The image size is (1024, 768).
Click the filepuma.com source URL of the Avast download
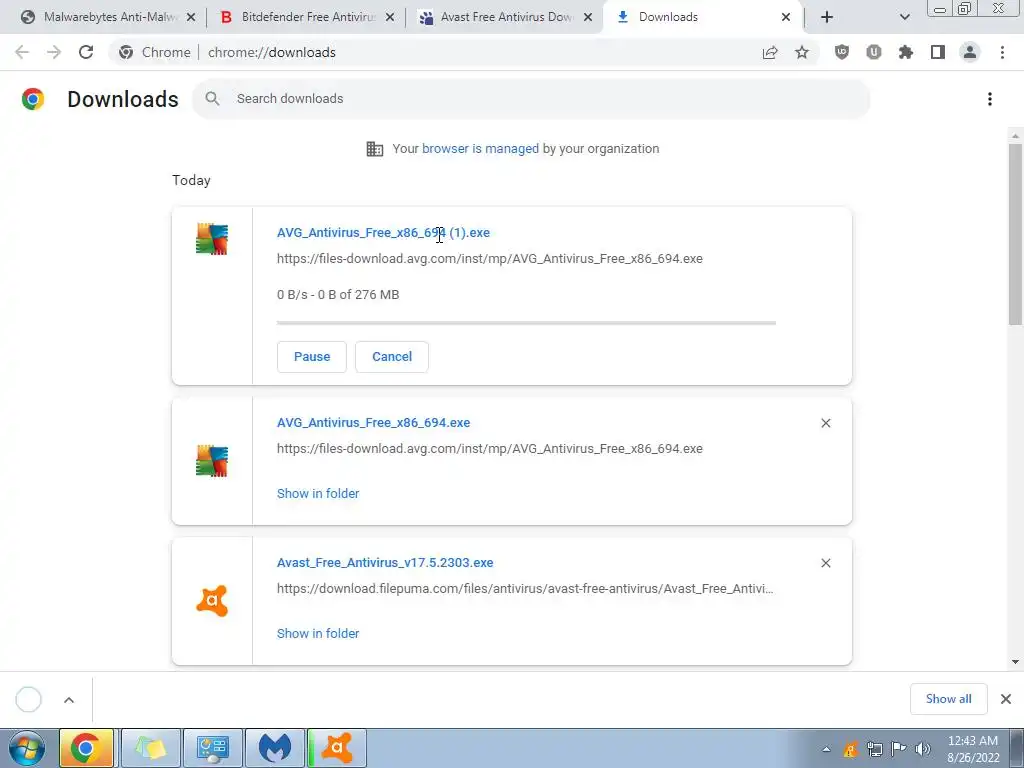click(x=525, y=589)
